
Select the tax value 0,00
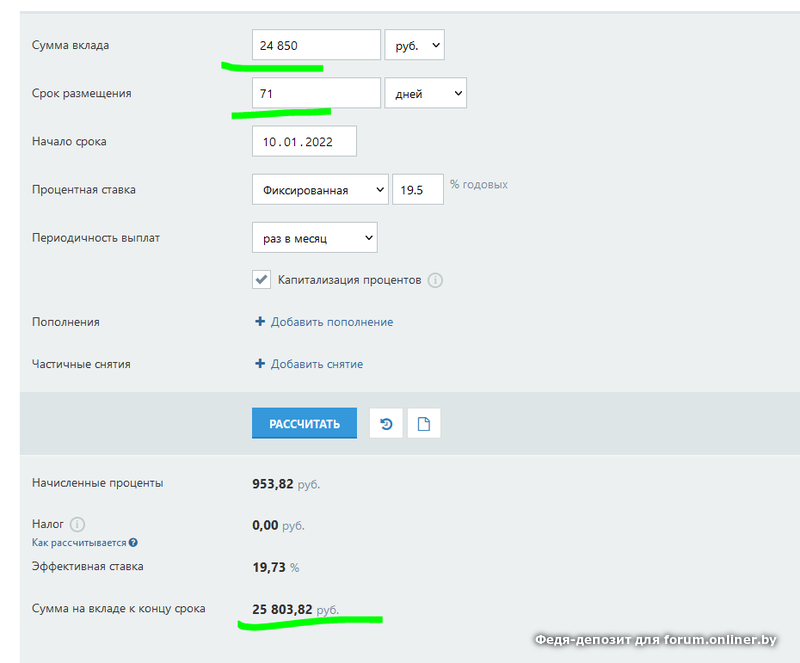[265, 525]
